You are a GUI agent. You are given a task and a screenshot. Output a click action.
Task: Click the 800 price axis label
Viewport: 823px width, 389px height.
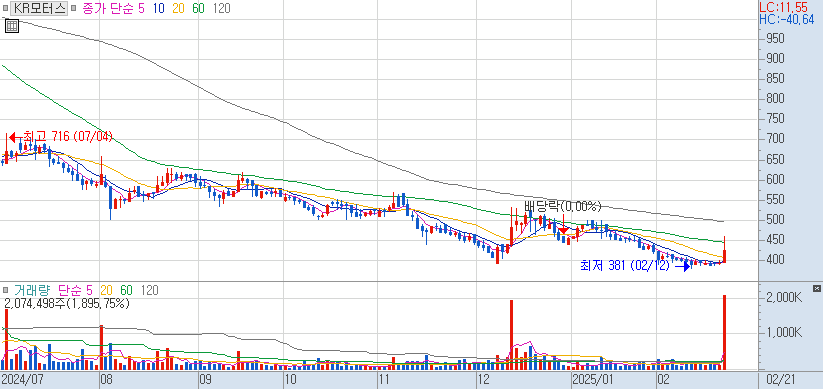[776, 99]
